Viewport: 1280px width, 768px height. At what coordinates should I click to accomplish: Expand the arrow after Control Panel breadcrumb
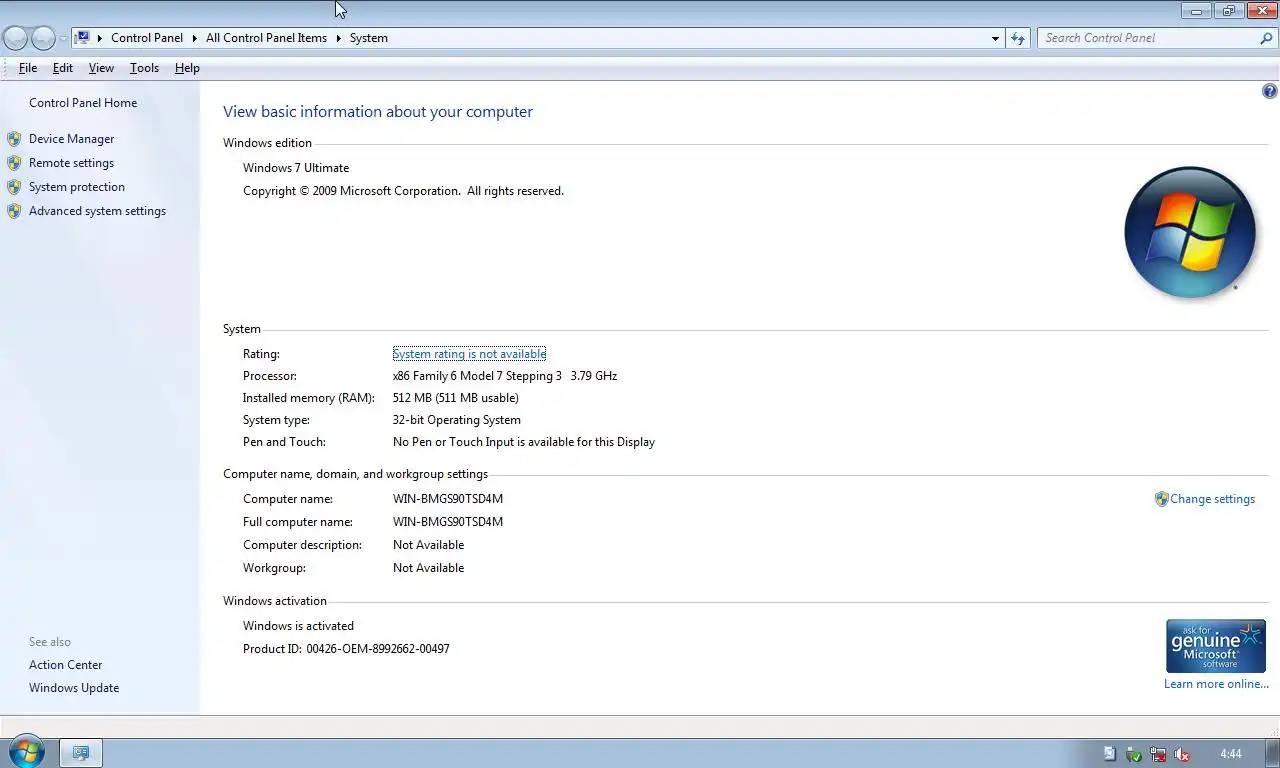tap(194, 38)
